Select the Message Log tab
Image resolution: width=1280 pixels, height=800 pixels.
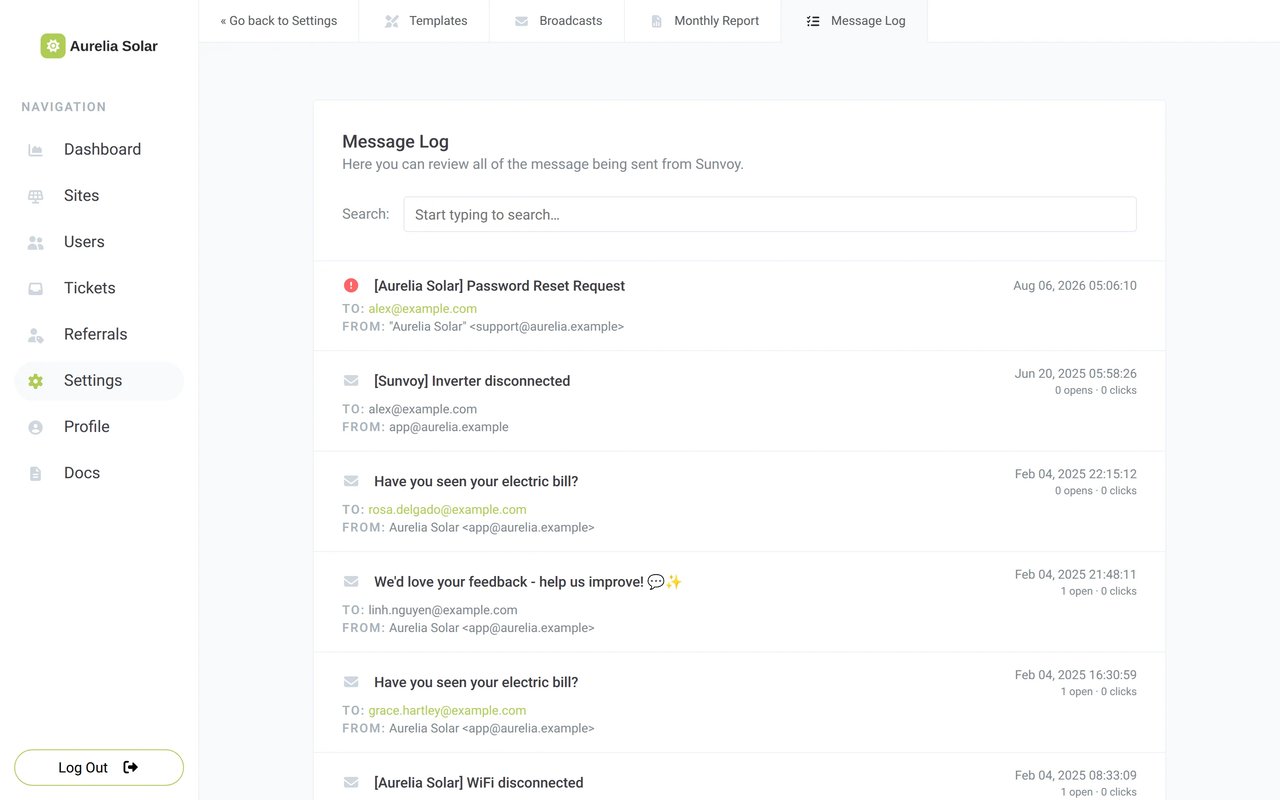coord(854,21)
